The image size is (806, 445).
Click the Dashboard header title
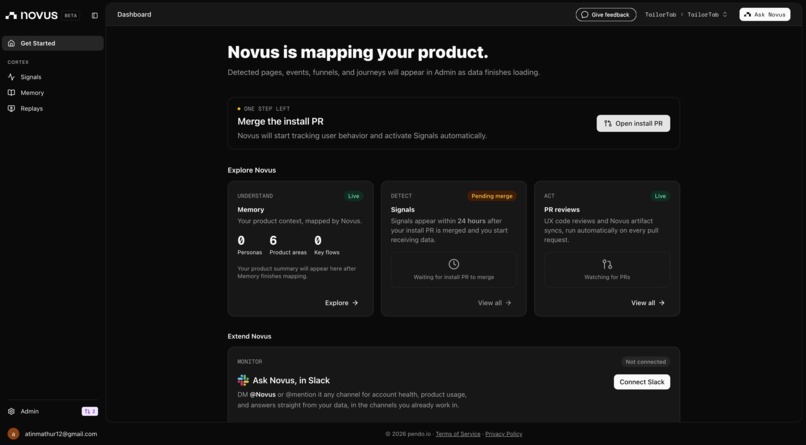coord(134,14)
